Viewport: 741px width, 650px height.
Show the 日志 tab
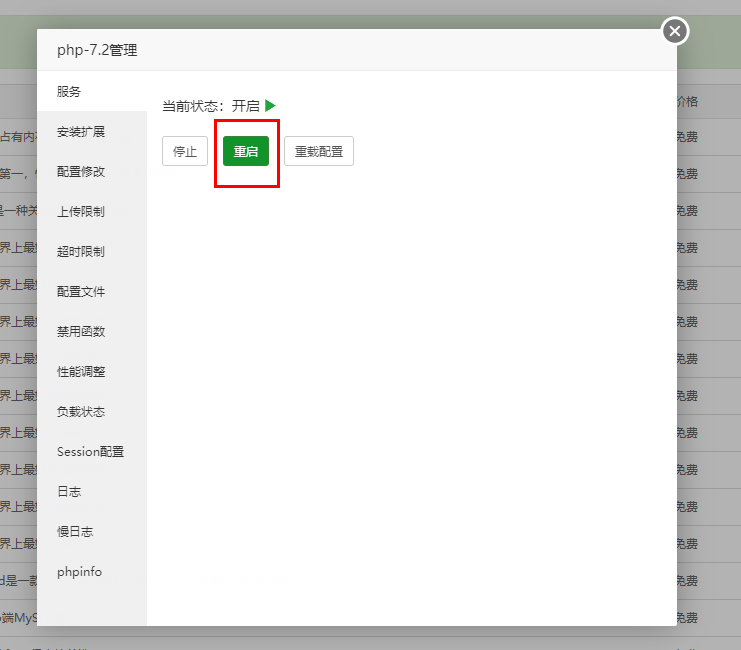coord(69,491)
